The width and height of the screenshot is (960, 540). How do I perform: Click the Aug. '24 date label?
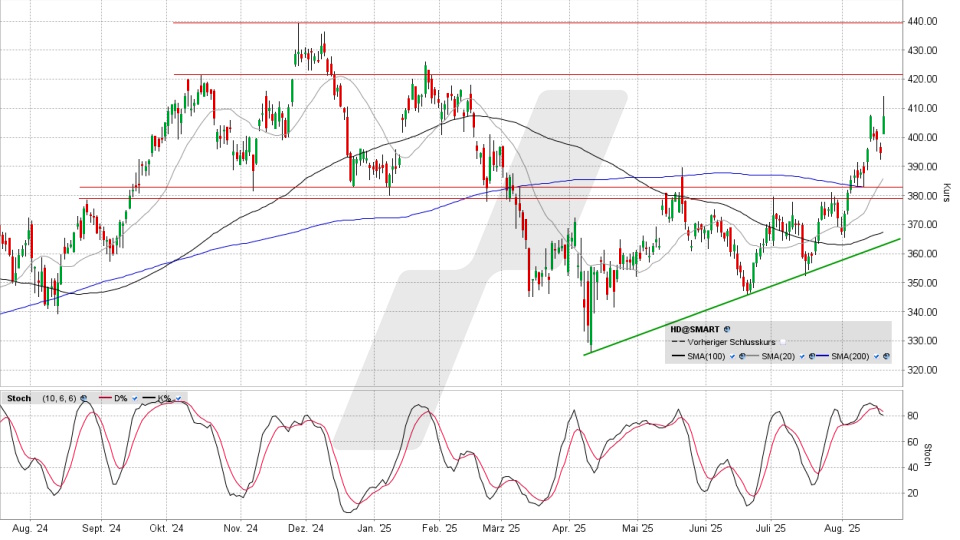[31, 528]
